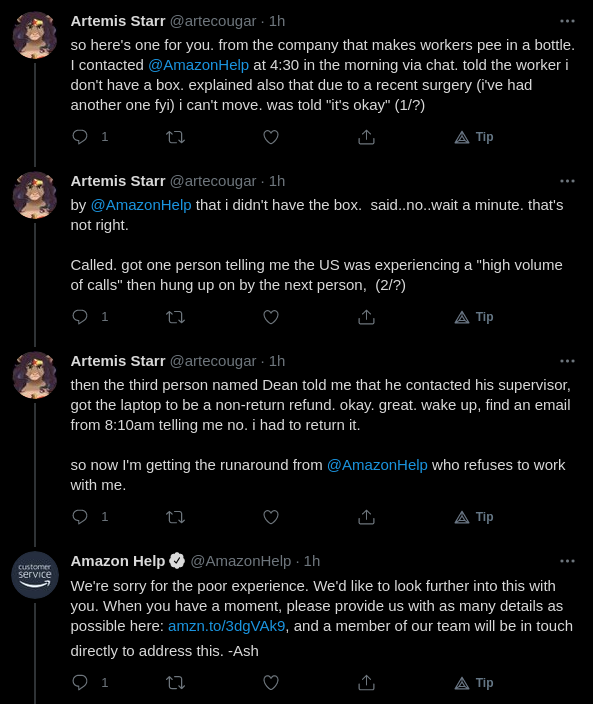Screen dimensions: 593x704
Task: Open the amzn.to/3dgVAk9 link
Action: [226, 626]
